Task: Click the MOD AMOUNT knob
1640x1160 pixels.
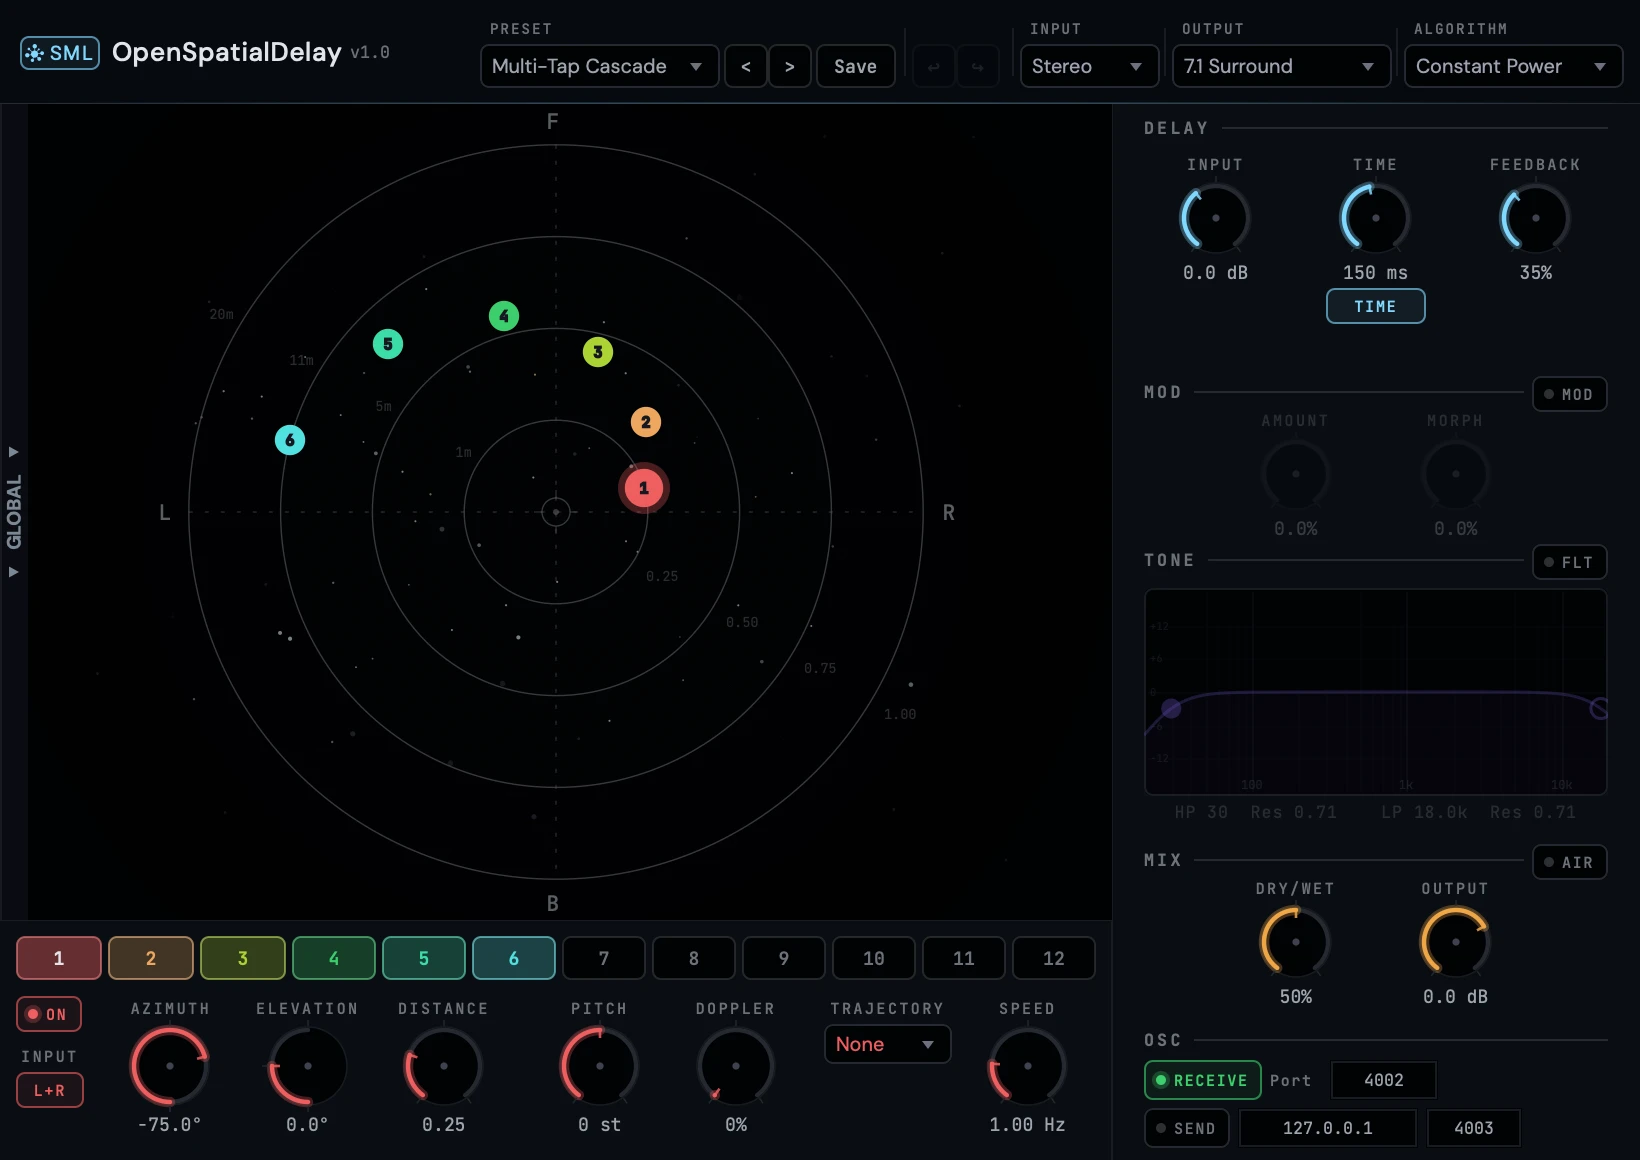Action: (1295, 474)
